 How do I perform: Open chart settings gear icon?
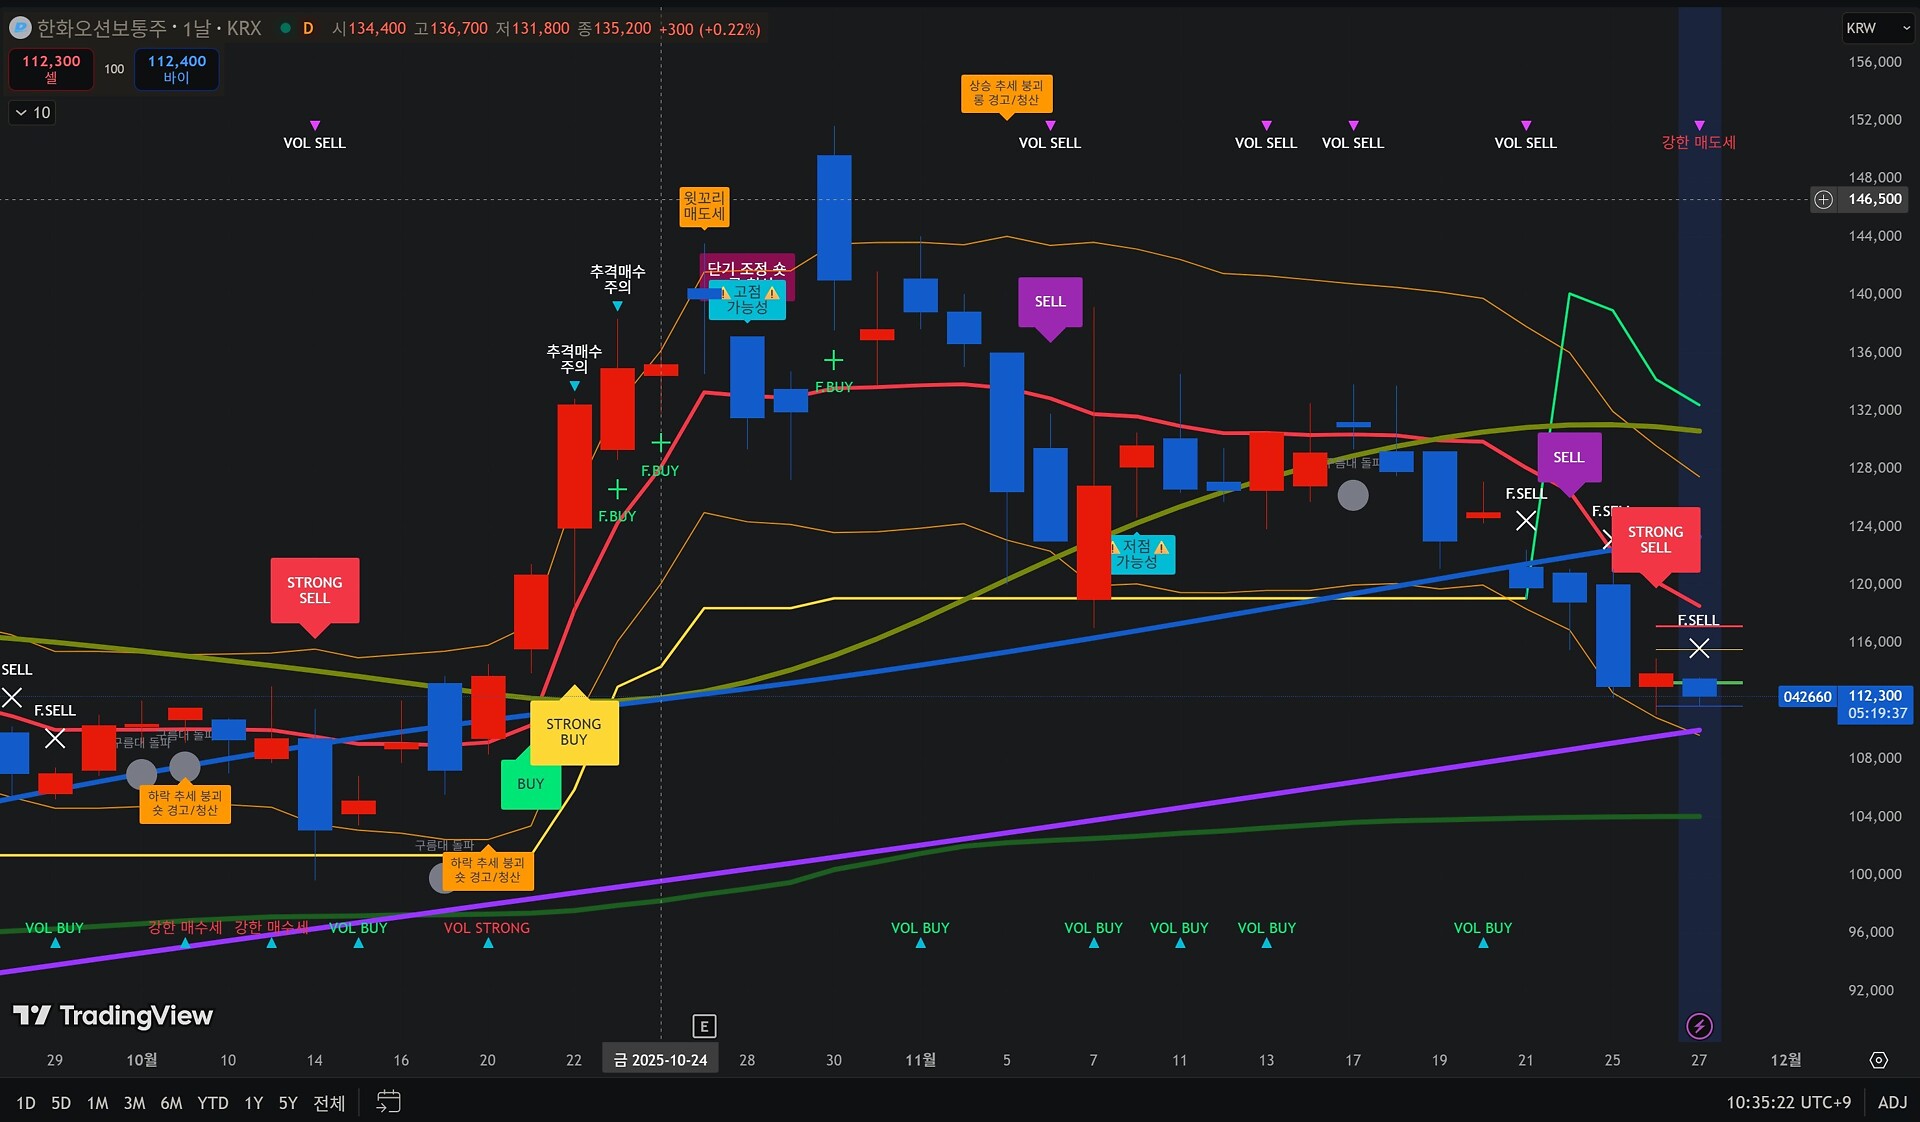coord(1878,1060)
